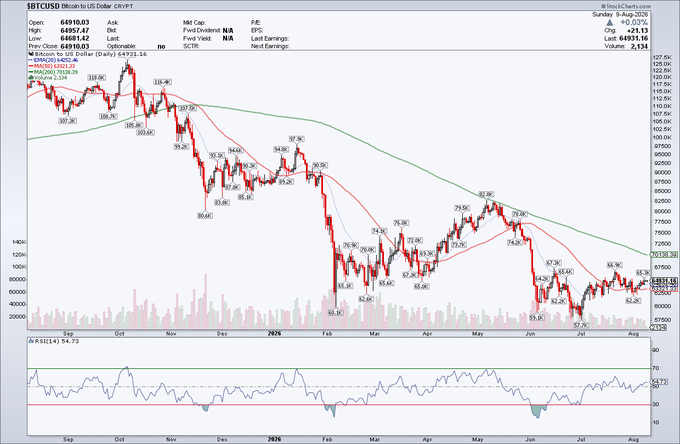
Task: Click the Fwd Dividend label
Action: pos(202,30)
